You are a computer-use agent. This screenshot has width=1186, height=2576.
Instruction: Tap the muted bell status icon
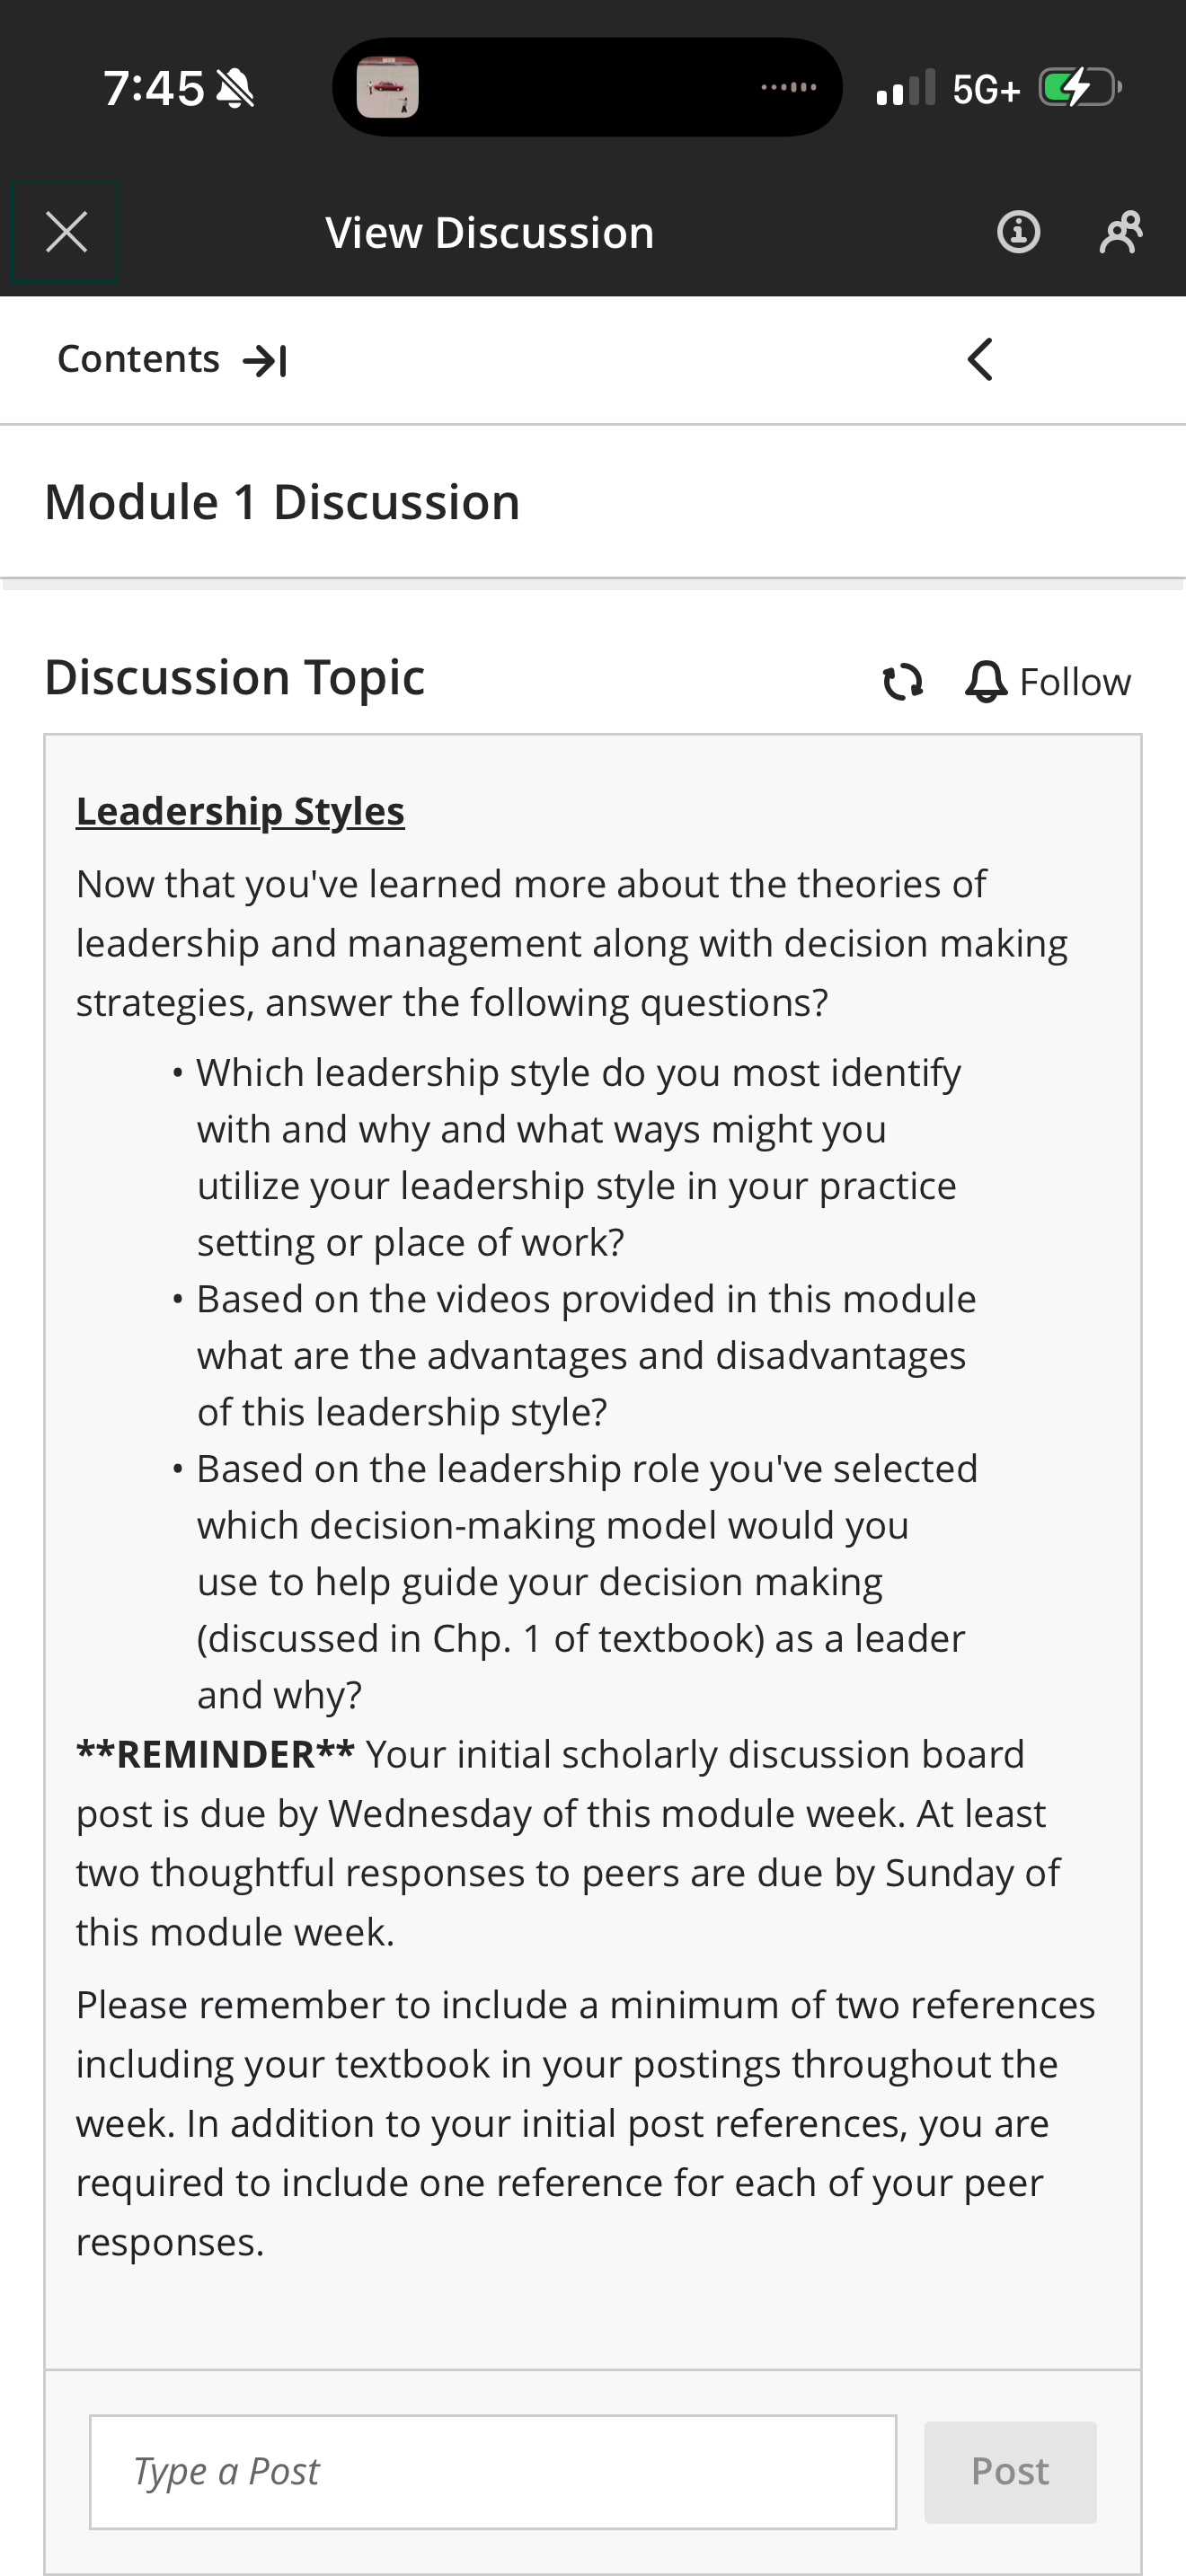pos(235,89)
